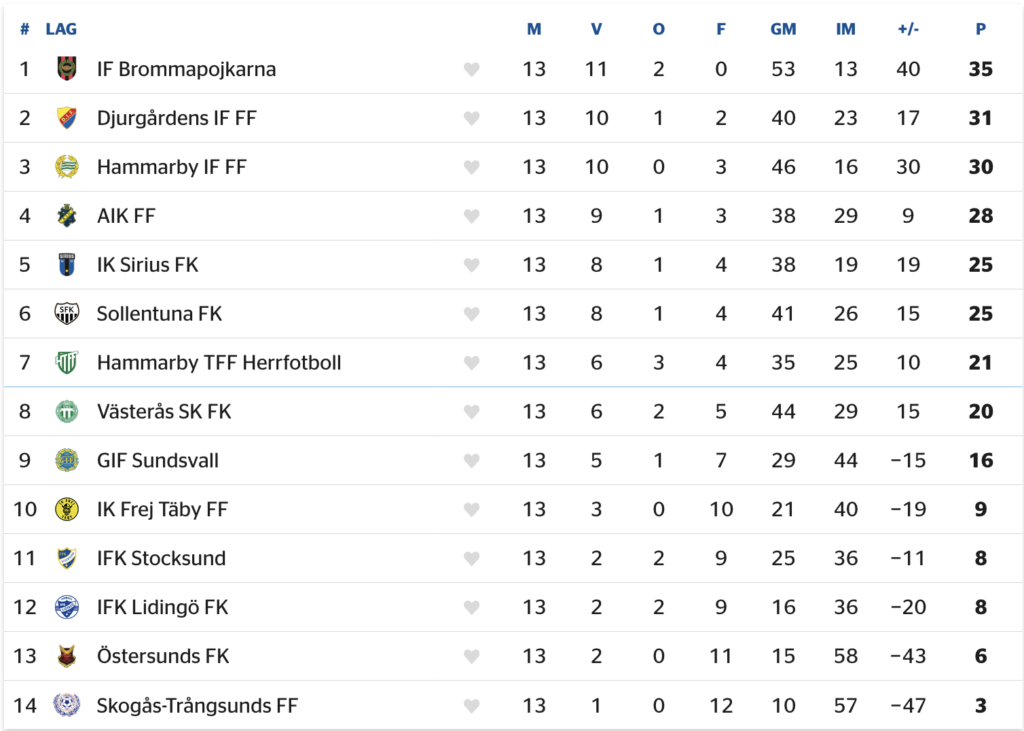Click the Hammarby IF FF club badge

tap(66, 167)
